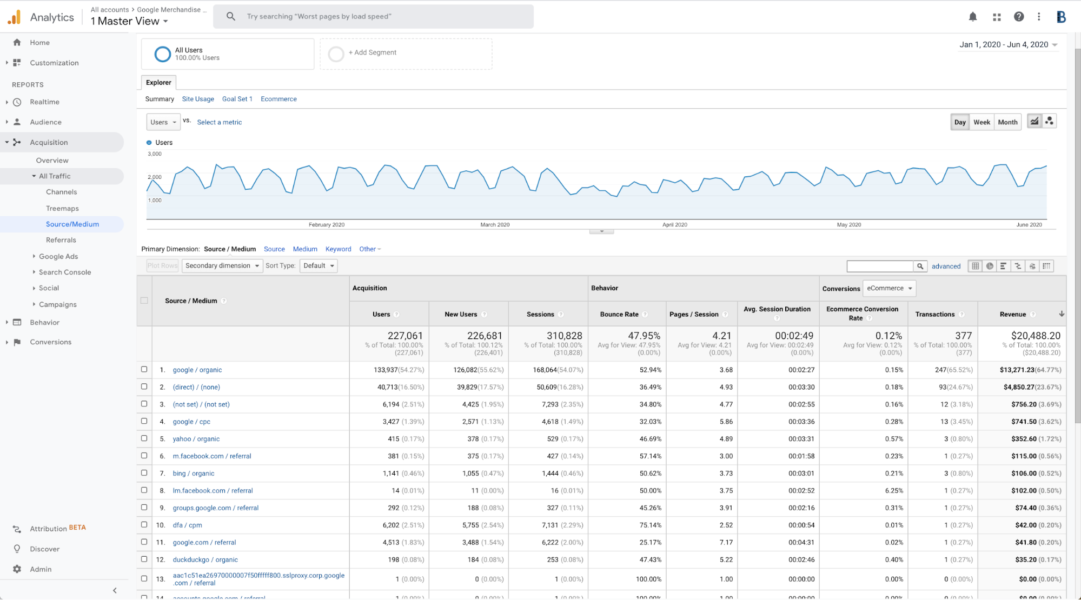Collapse the All Traffic tree section

pyautogui.click(x=34, y=177)
